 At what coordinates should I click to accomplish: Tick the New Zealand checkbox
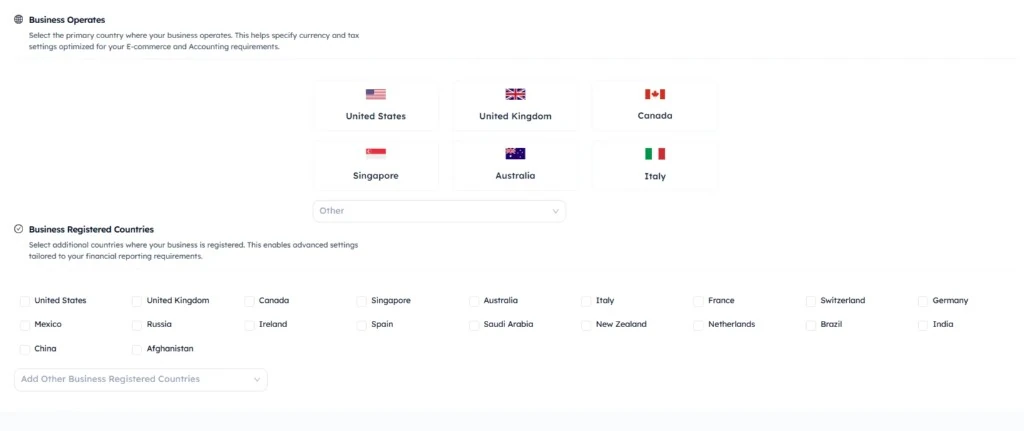(x=586, y=325)
